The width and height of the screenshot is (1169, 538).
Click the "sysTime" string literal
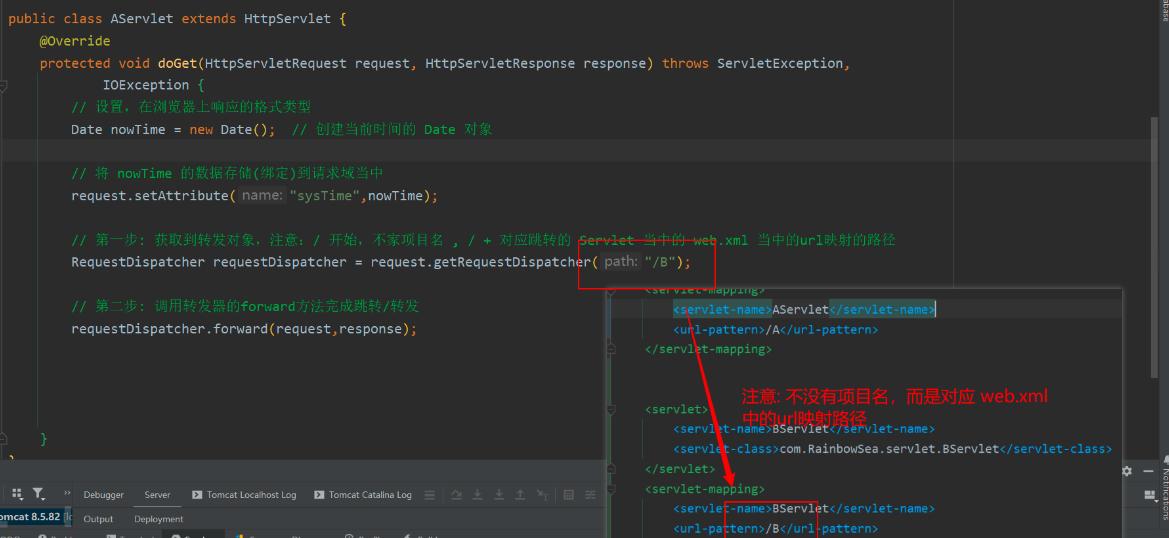(326, 196)
